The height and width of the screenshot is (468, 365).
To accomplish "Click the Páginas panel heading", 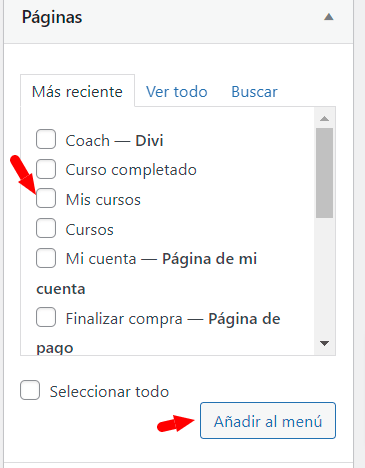I will [52, 17].
